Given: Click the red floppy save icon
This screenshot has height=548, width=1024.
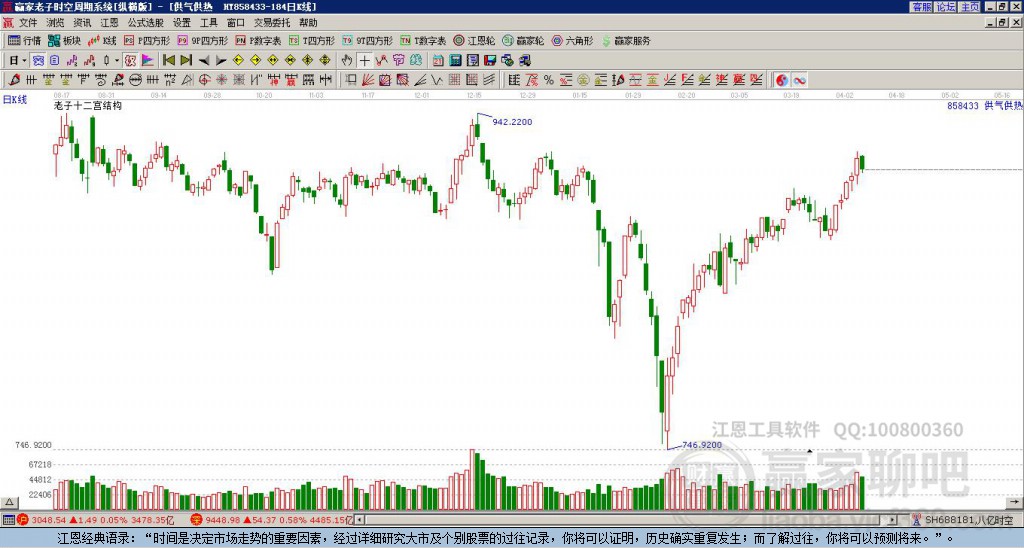Looking at the screenshot, I should click(490, 61).
